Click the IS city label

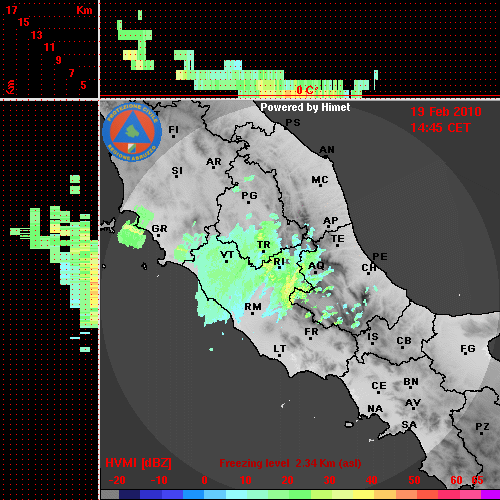(373, 337)
